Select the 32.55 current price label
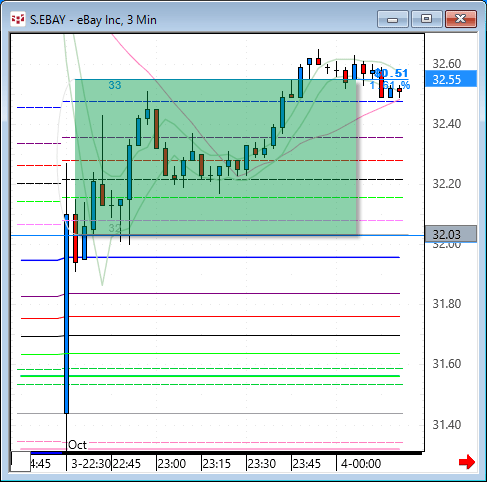The height and width of the screenshot is (482, 487). pos(451,79)
